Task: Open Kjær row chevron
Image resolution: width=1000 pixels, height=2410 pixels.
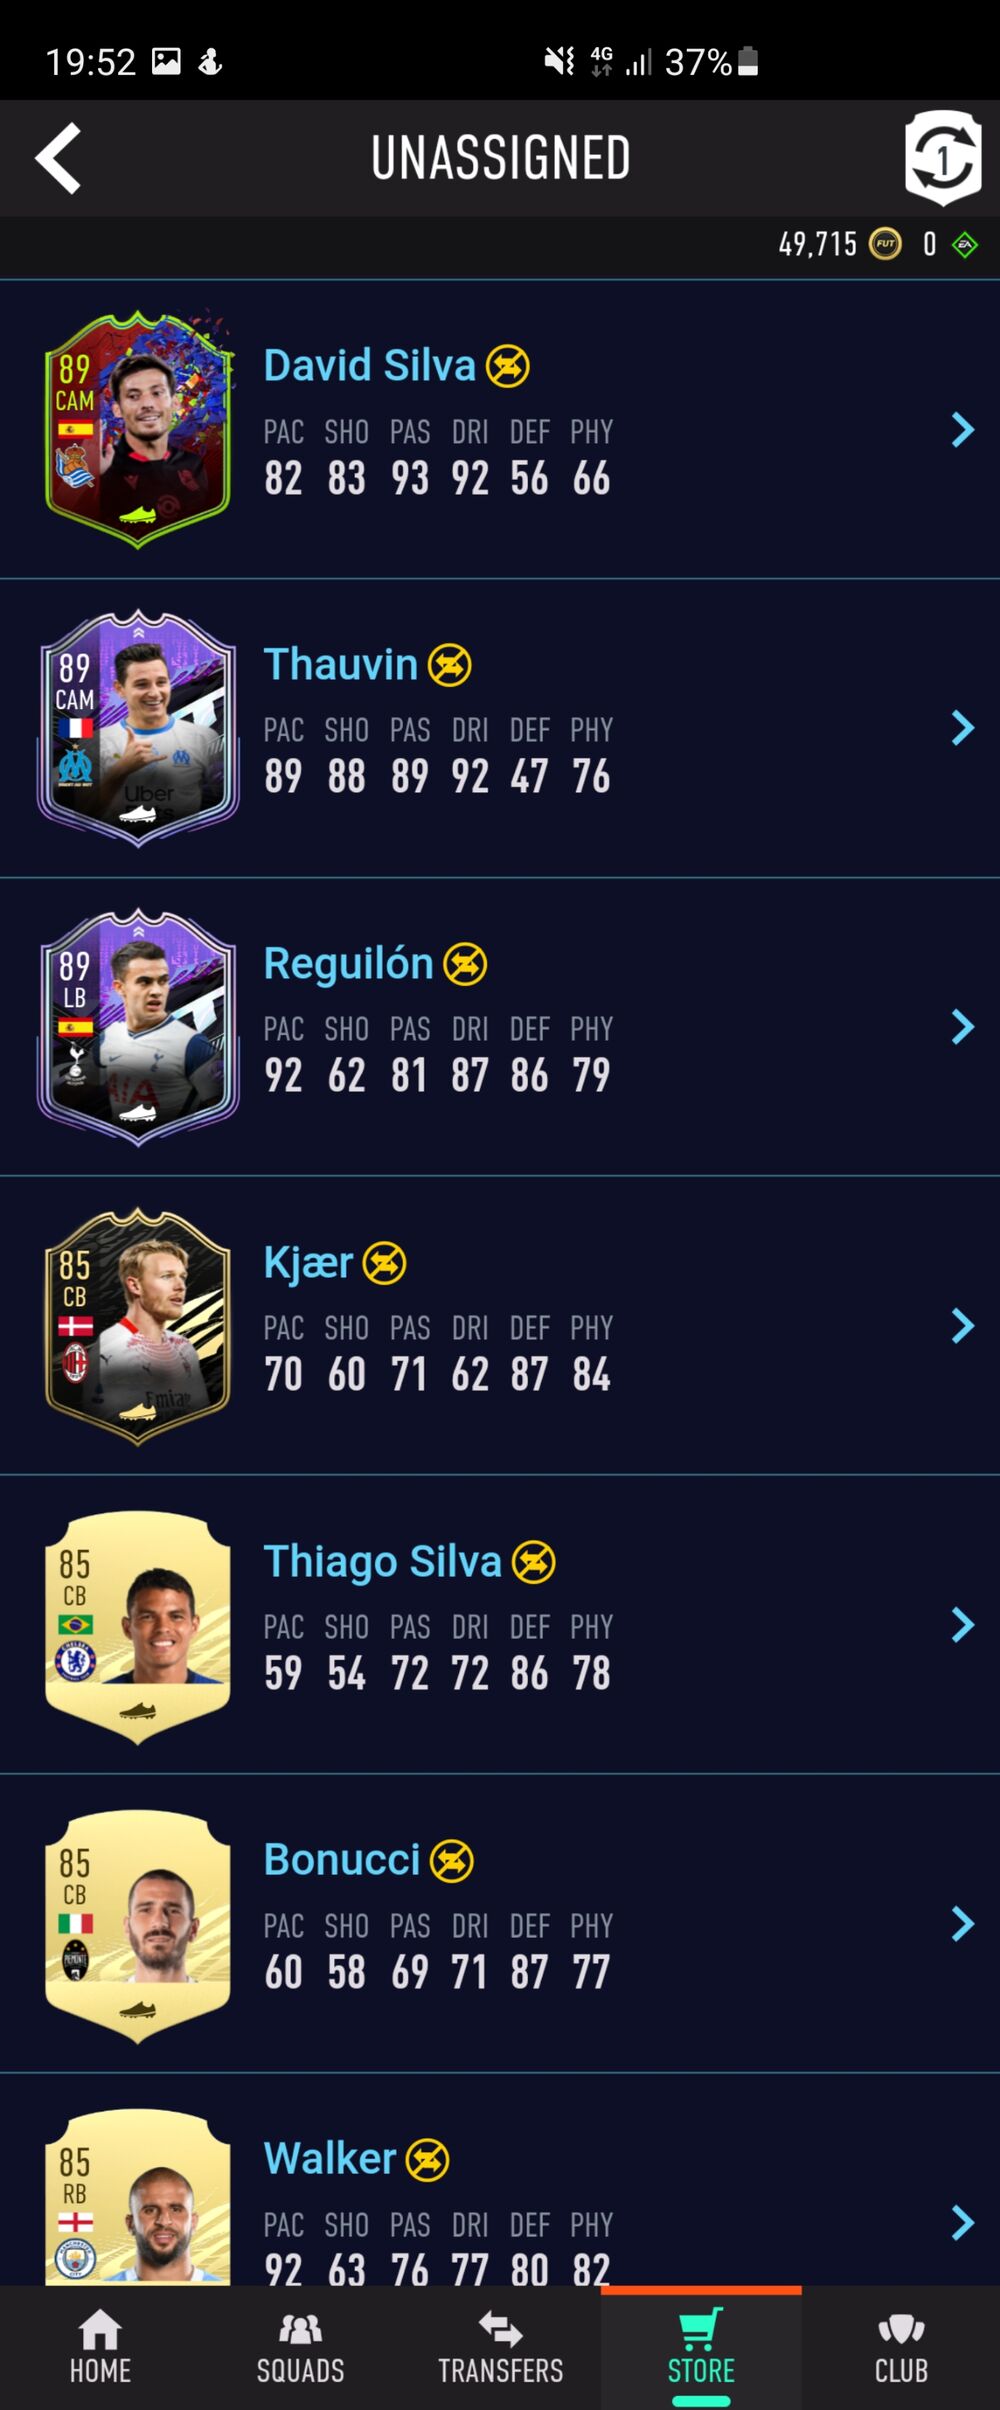Action: click(x=963, y=1326)
